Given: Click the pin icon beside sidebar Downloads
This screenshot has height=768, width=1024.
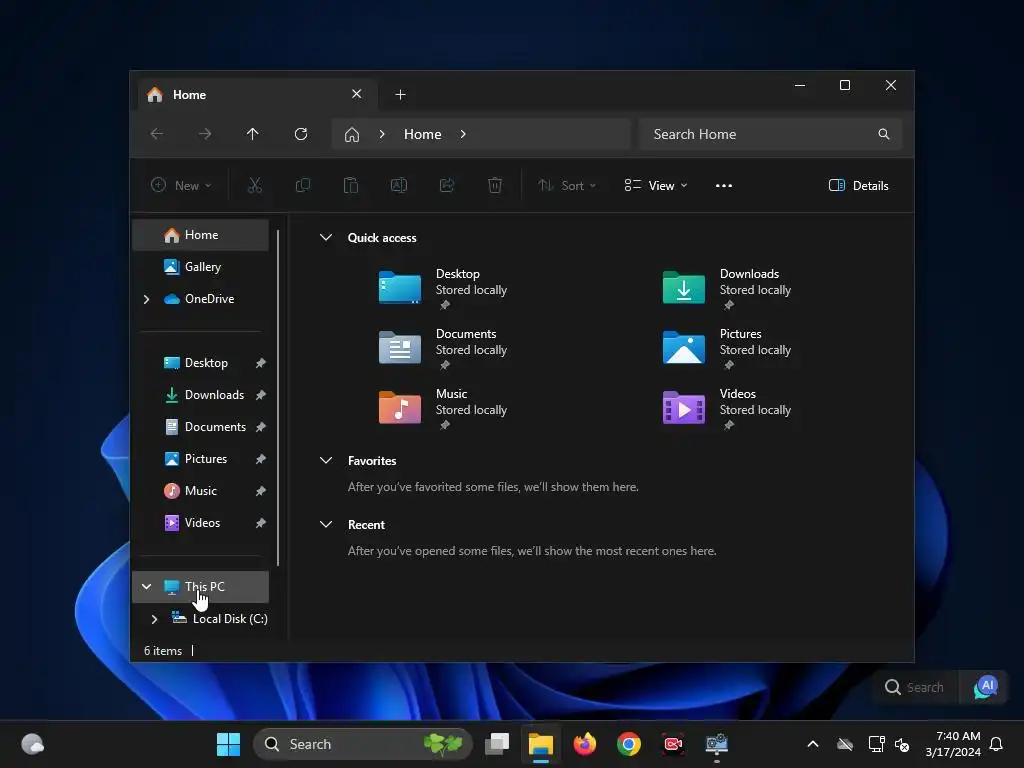Looking at the screenshot, I should (261, 395).
